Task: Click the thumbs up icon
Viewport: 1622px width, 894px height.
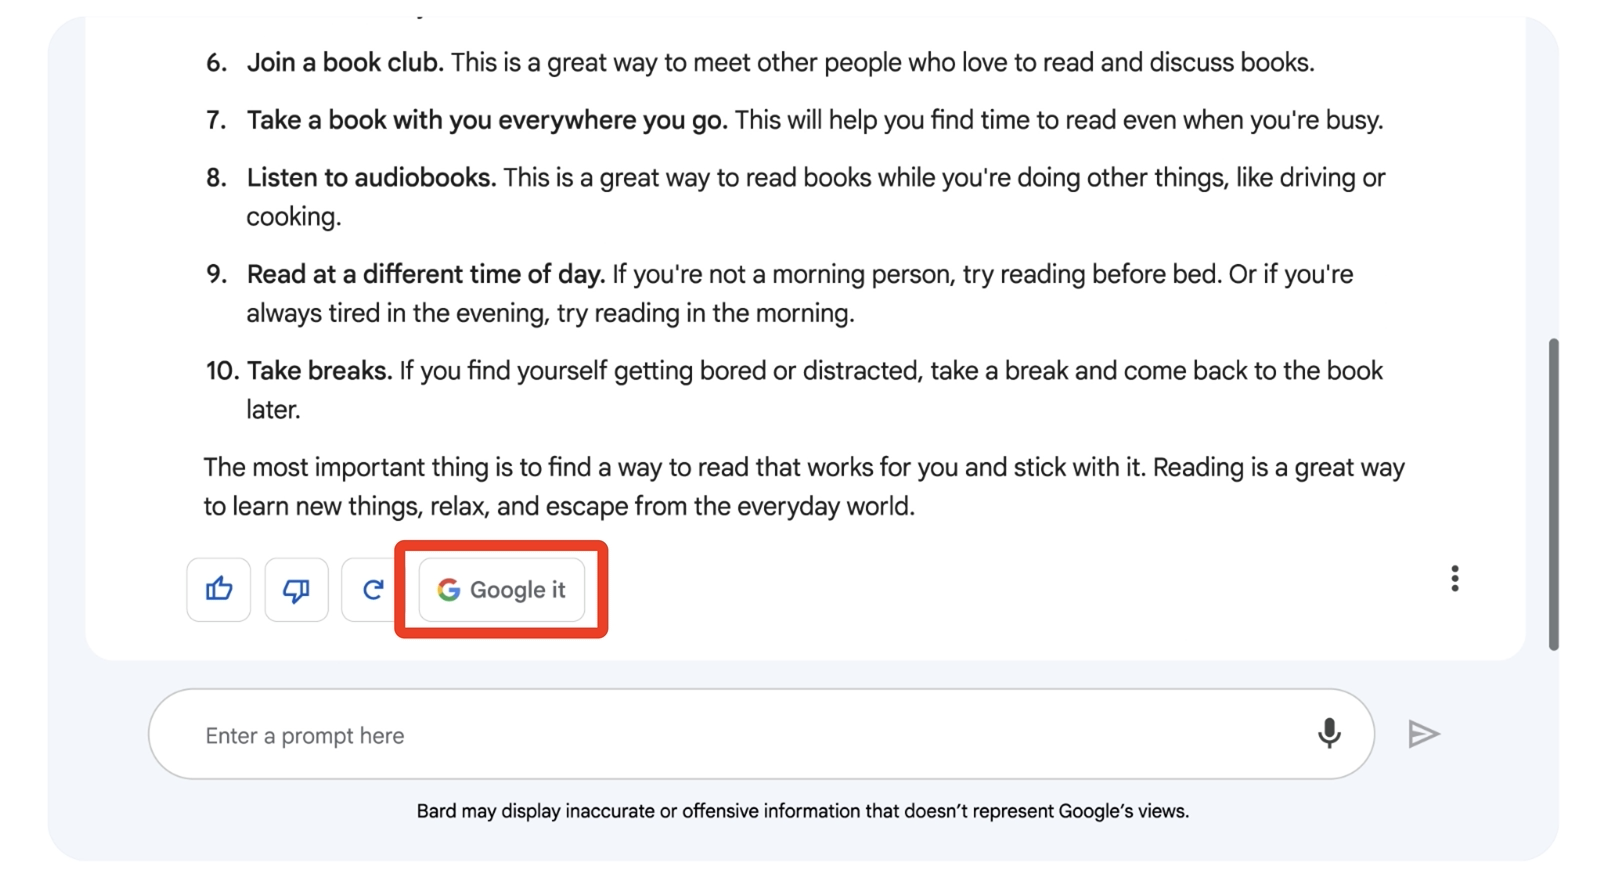Action: 218,590
